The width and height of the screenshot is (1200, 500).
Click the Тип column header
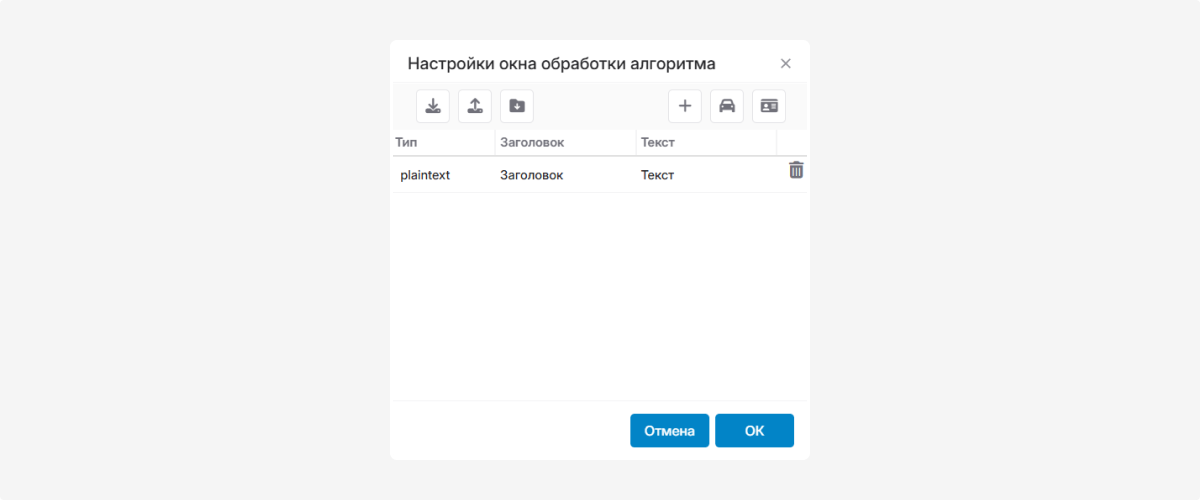pyautogui.click(x=442, y=143)
